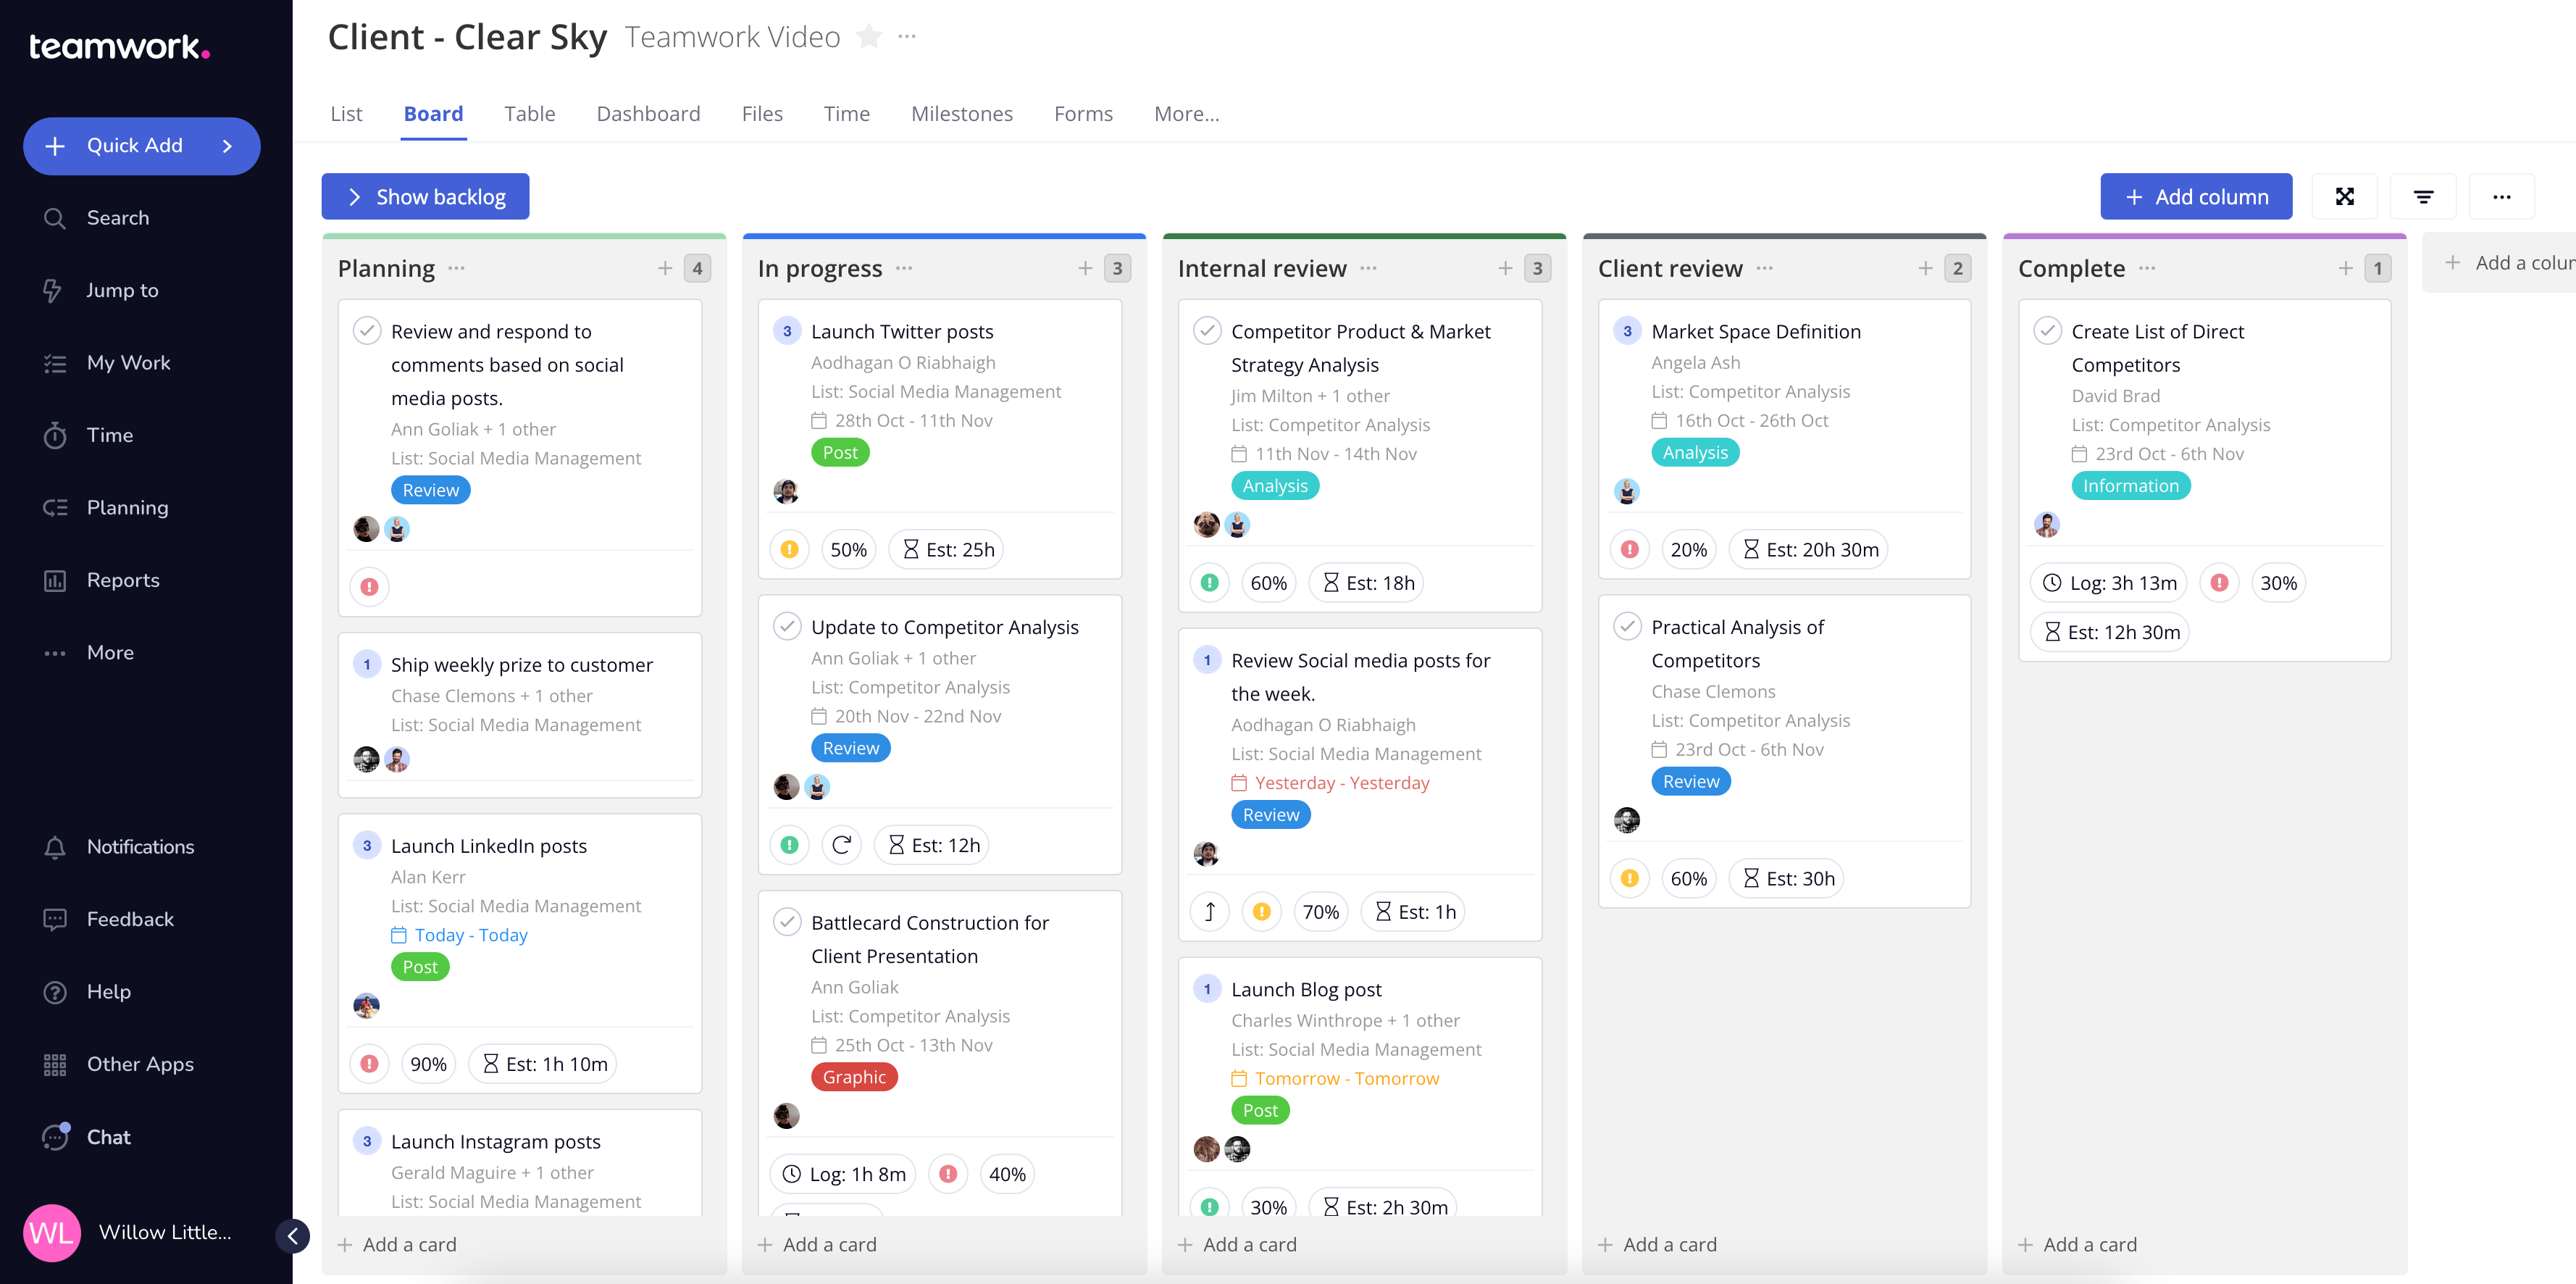The image size is (2576, 1284).
Task: Click the recurring icon on Update to Competitor Analysis
Action: tap(841, 844)
